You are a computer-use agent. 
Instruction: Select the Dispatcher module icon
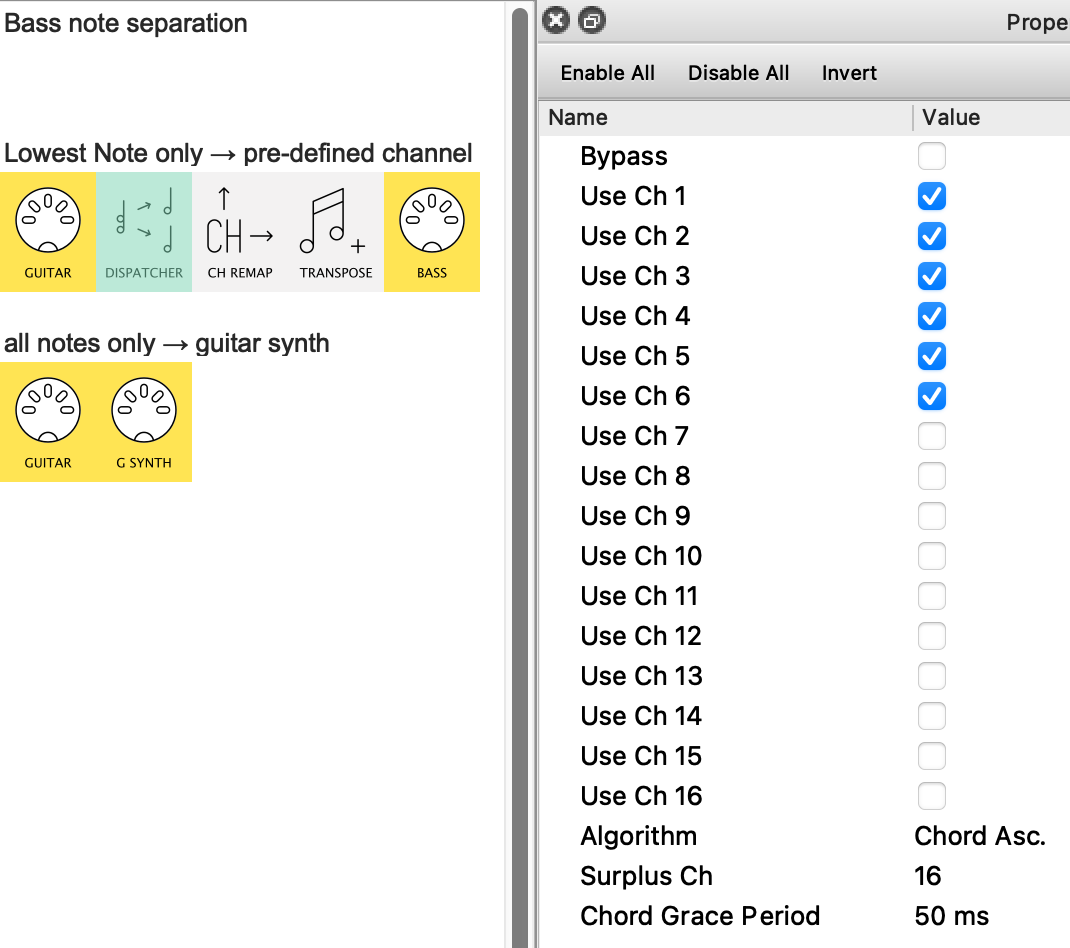tap(144, 232)
